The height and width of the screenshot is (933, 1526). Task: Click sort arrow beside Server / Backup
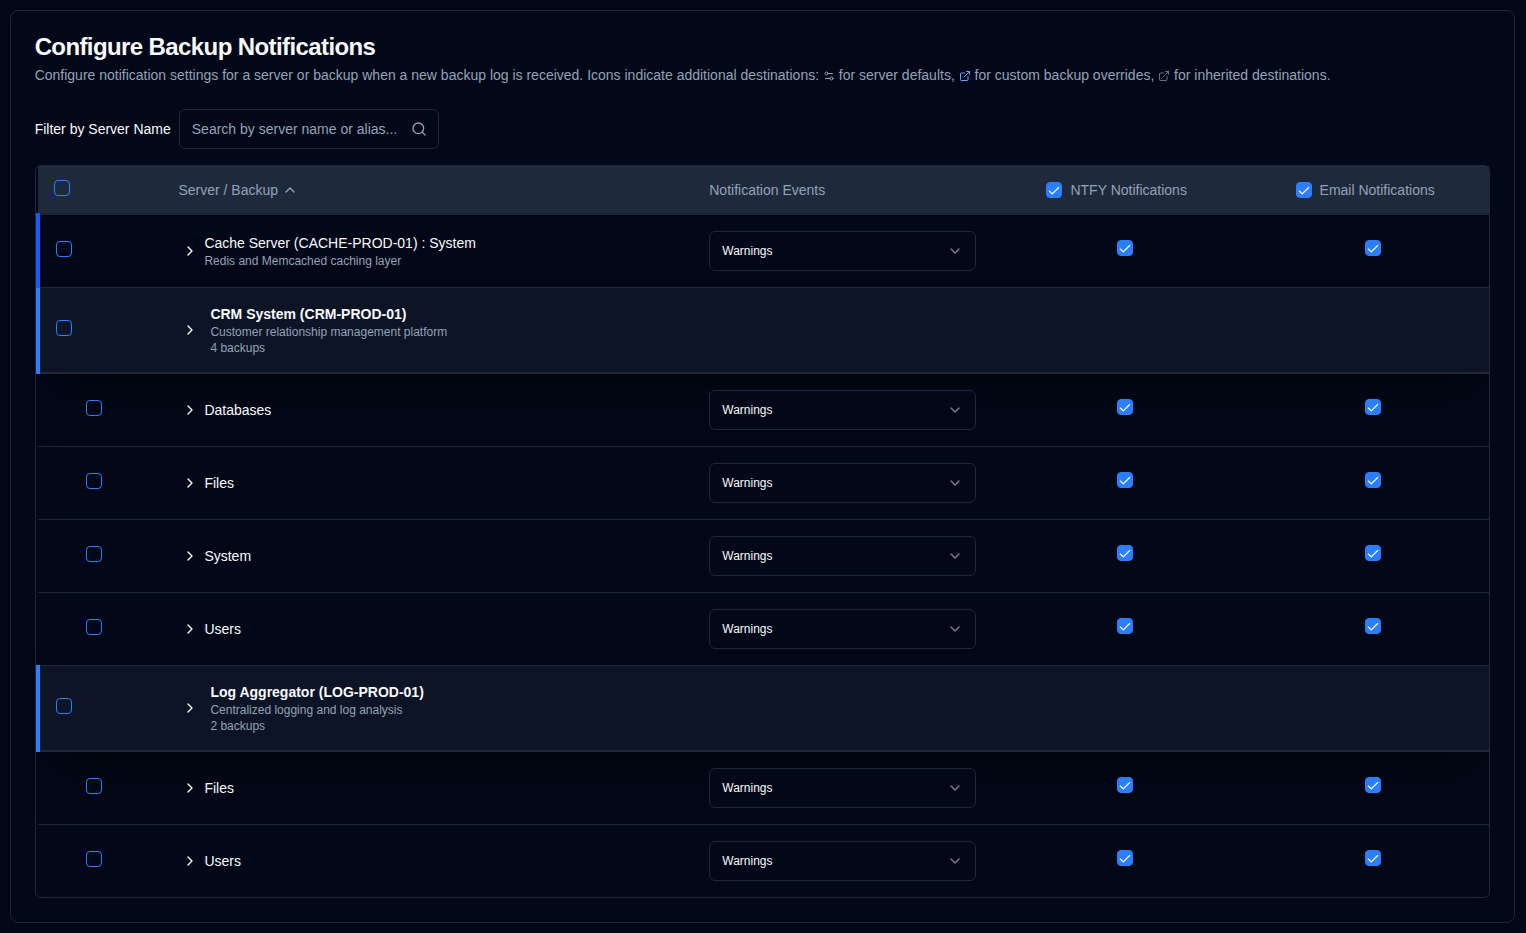point(290,190)
